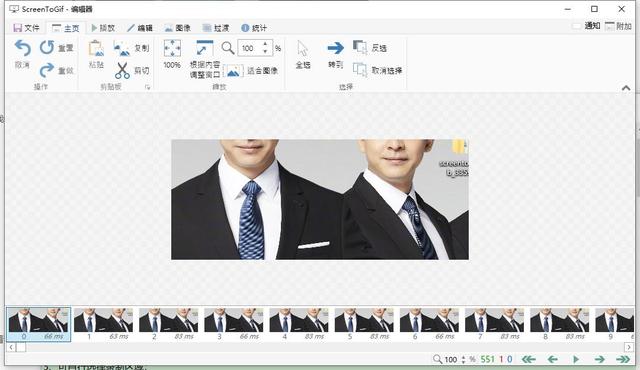Increase status bar zoom with up arrow
640x370 pixels.
[x=463, y=357]
